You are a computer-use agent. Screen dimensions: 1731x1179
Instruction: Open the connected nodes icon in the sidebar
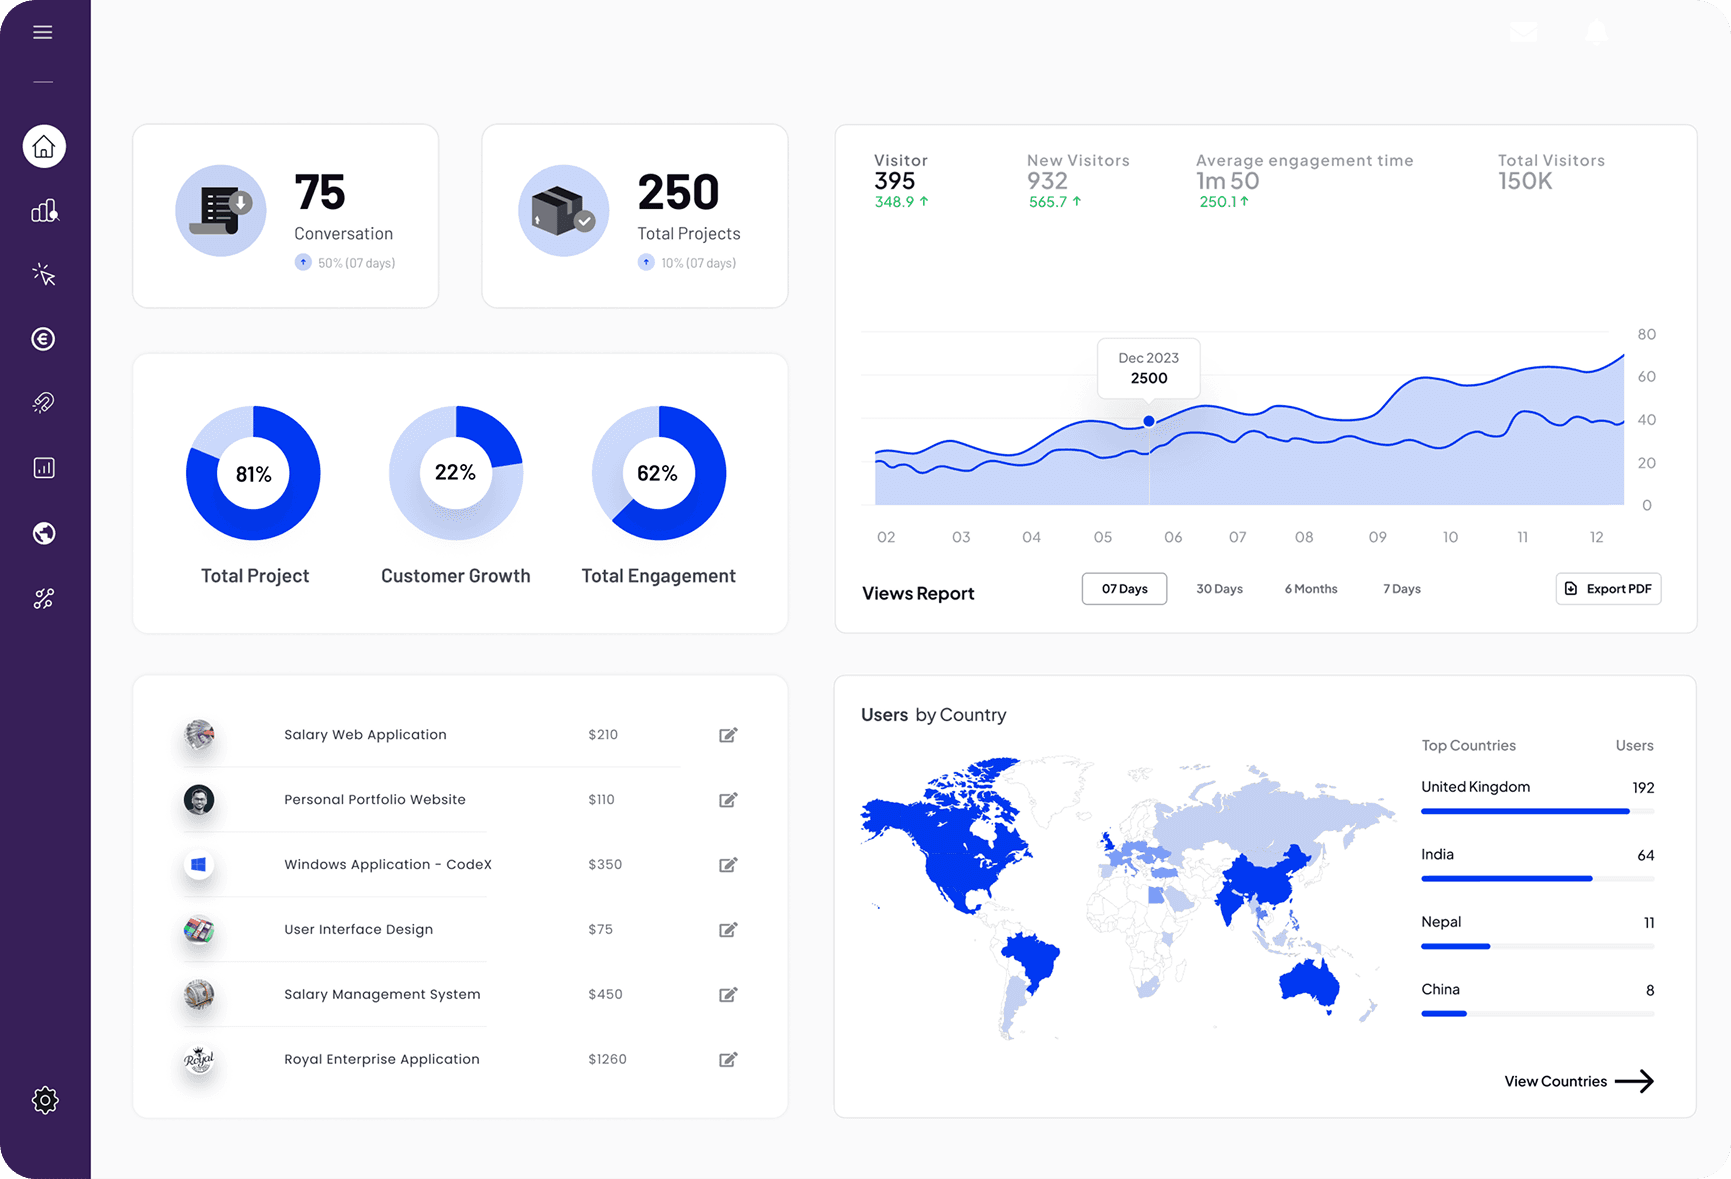tap(44, 598)
